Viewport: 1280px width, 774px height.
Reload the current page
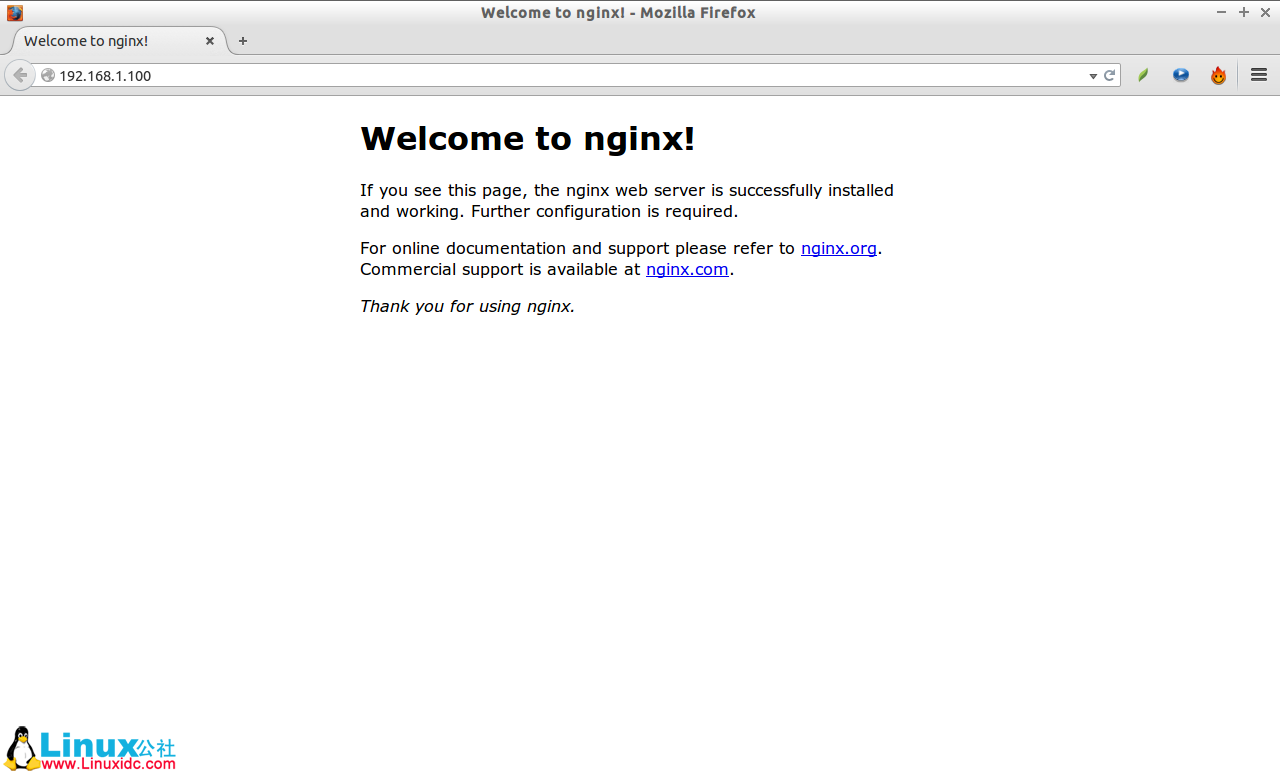coord(1109,75)
